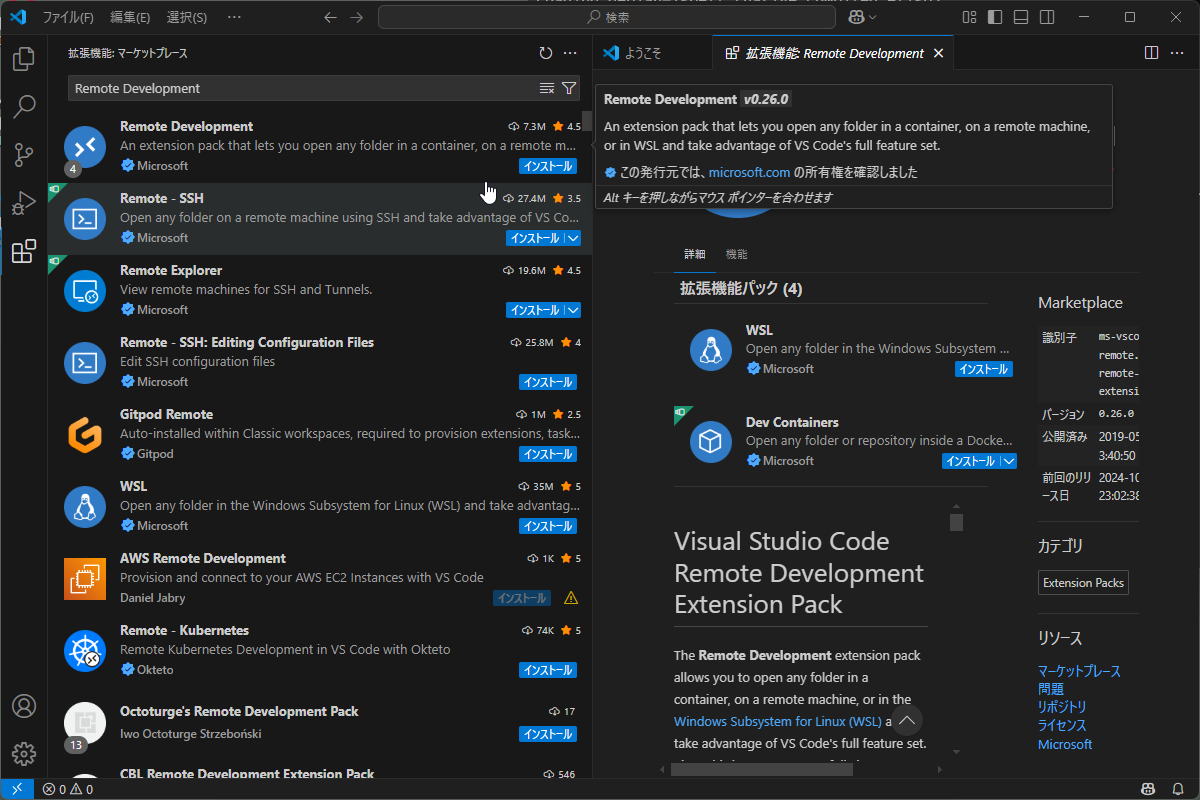Image resolution: width=1200 pixels, height=800 pixels.
Task: Select the Gitpod Remote extension icon
Action: click(85, 434)
